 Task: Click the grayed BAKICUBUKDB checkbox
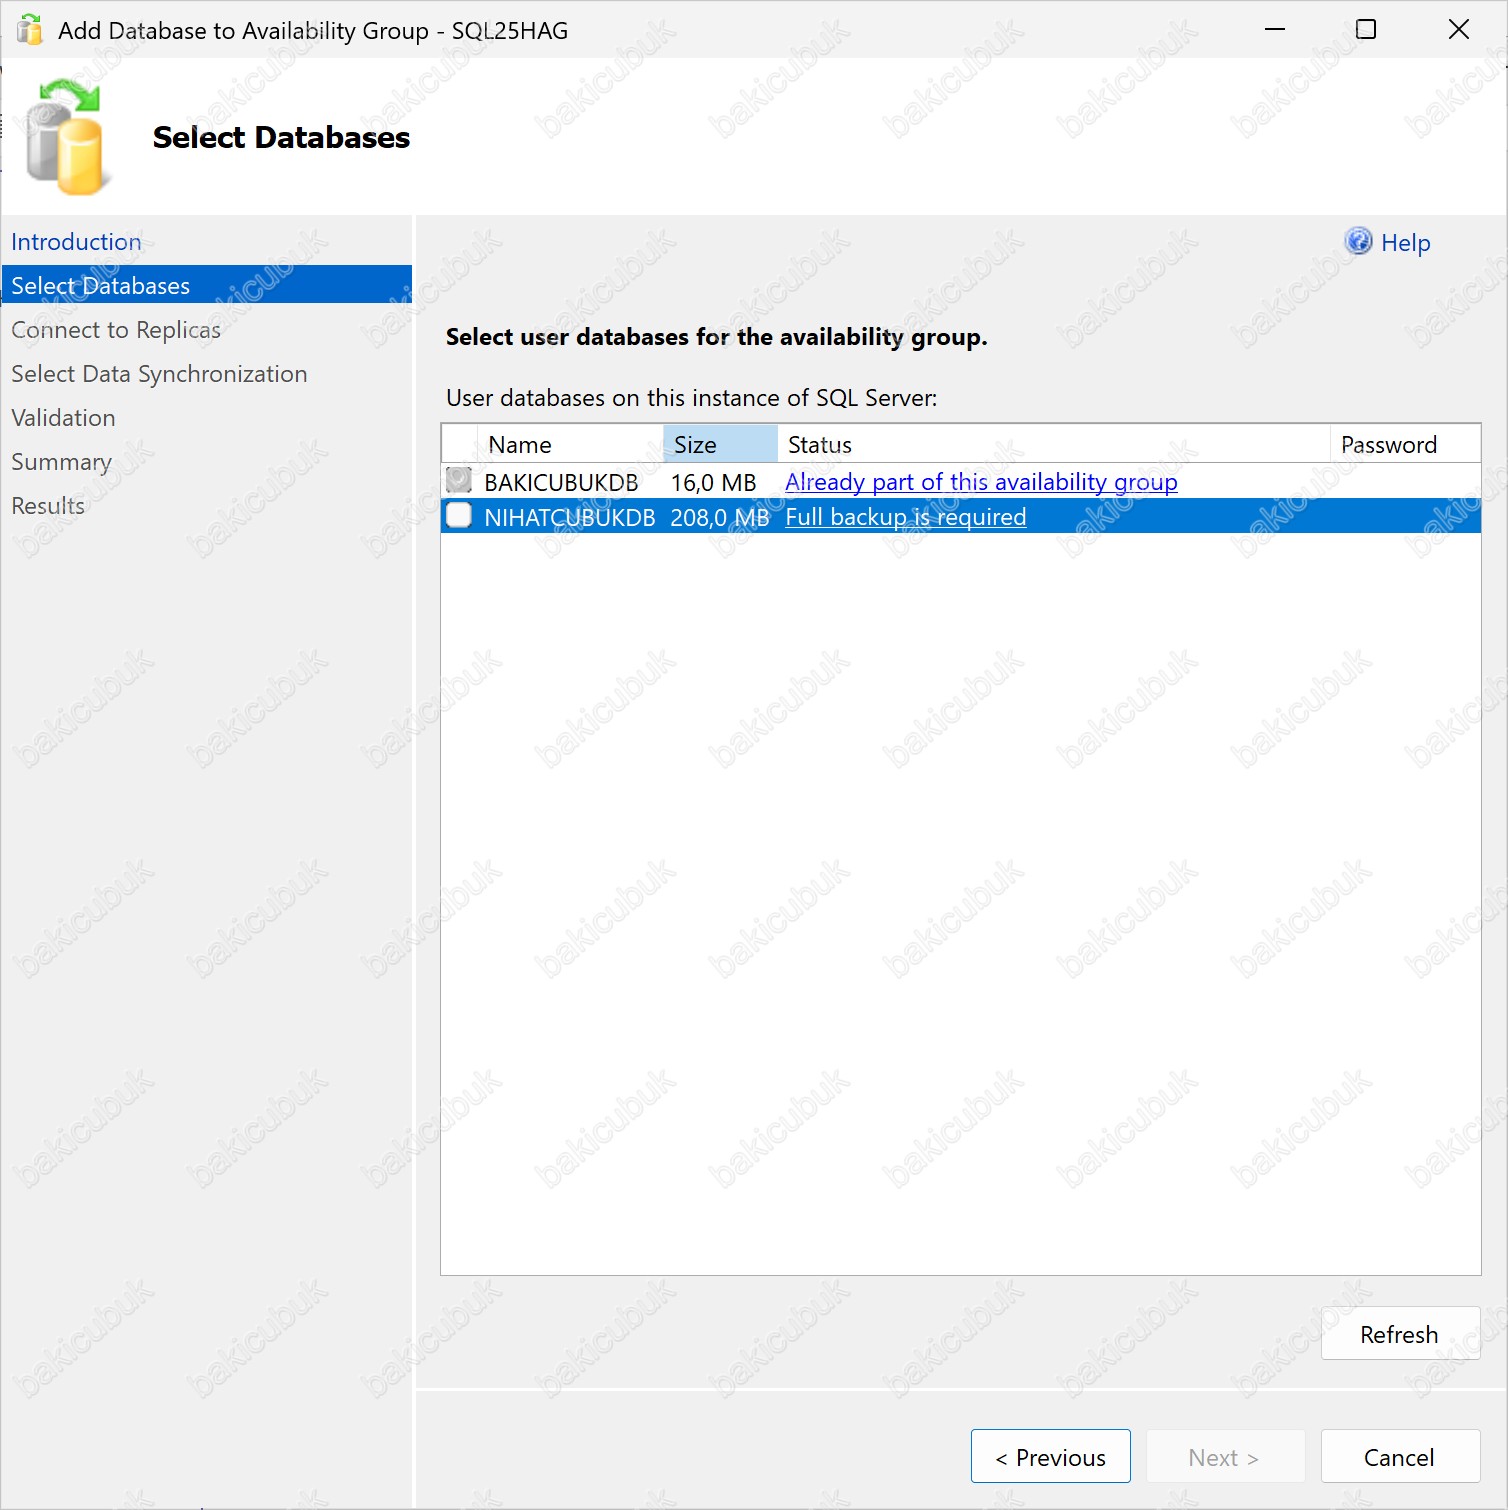point(459,481)
